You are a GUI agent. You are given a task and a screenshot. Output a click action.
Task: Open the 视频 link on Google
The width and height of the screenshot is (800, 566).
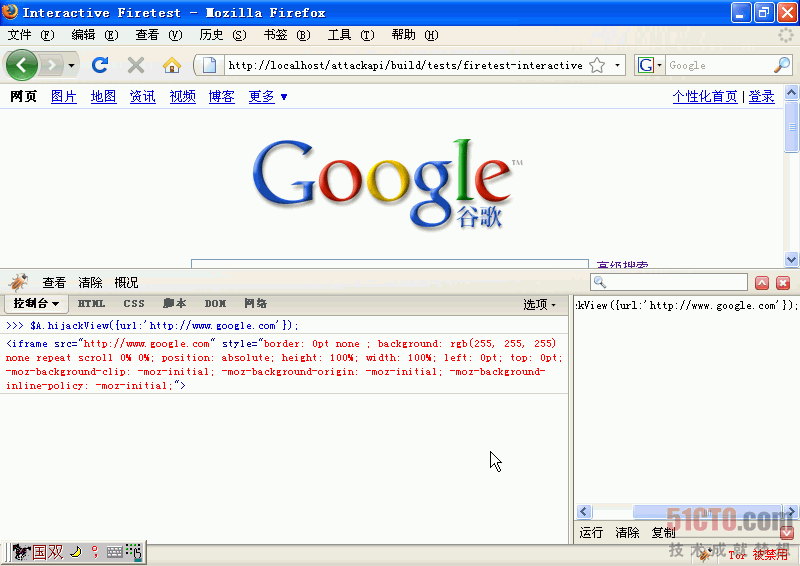click(183, 96)
